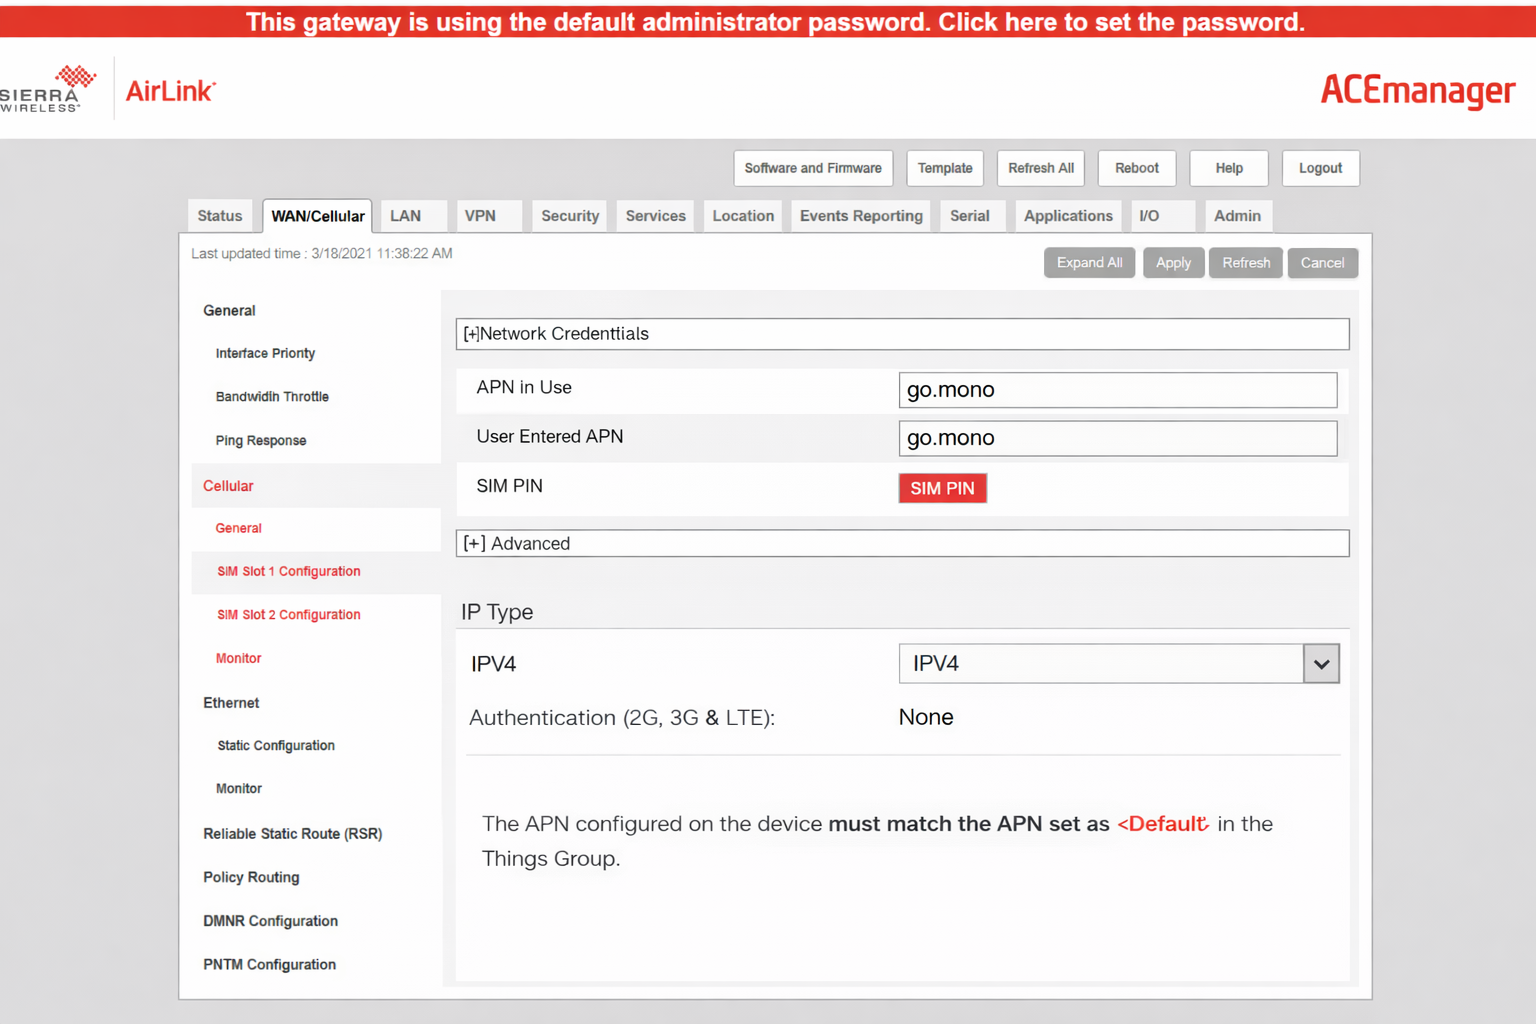This screenshot has width=1536, height=1024.
Task: Click the APN in Use field
Action: (x=1117, y=390)
